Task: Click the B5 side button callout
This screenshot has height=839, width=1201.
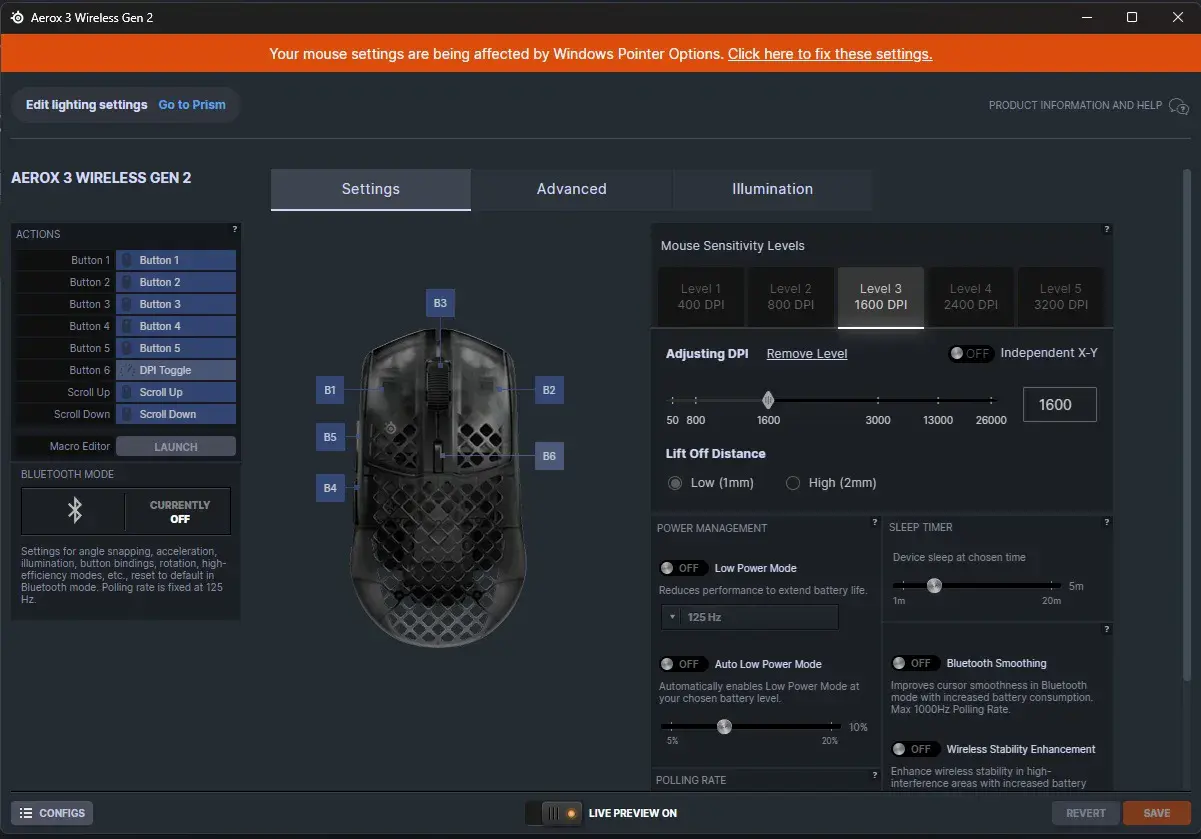Action: click(x=330, y=436)
